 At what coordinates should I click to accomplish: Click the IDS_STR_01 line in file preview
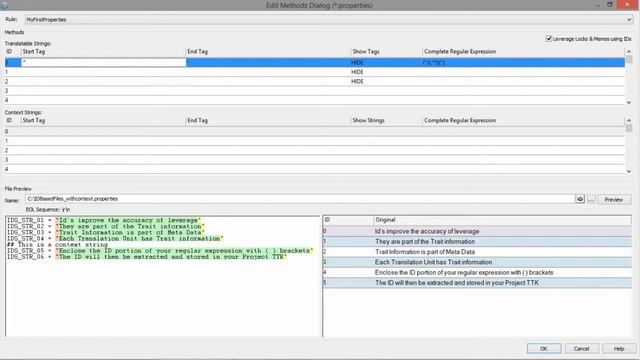(104, 220)
